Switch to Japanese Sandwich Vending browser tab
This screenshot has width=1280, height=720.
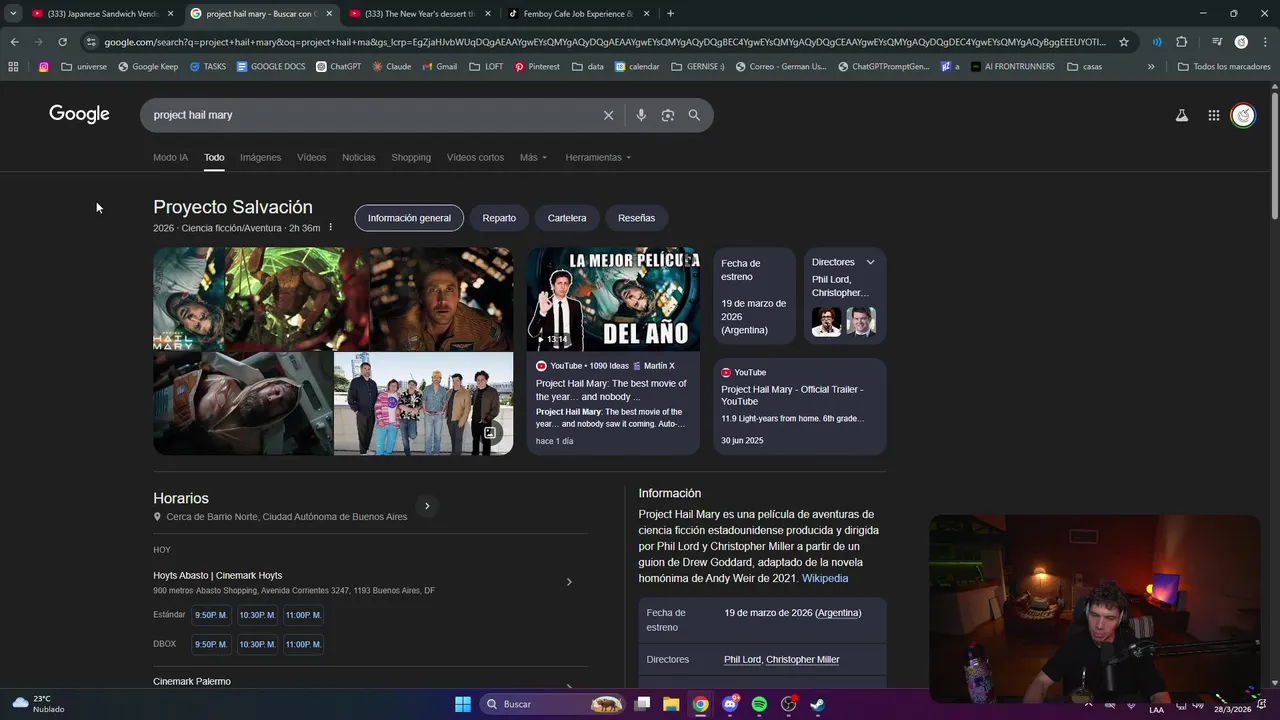[x=104, y=14]
